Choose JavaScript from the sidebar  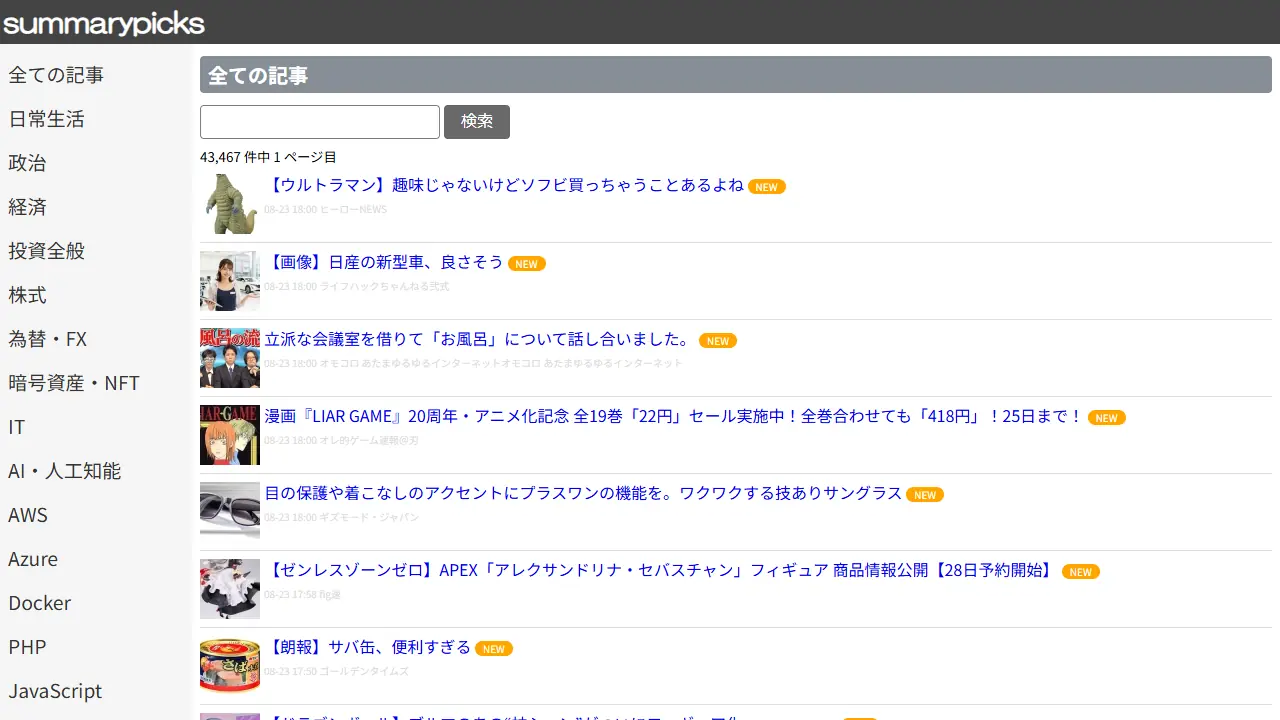pyautogui.click(x=55, y=691)
